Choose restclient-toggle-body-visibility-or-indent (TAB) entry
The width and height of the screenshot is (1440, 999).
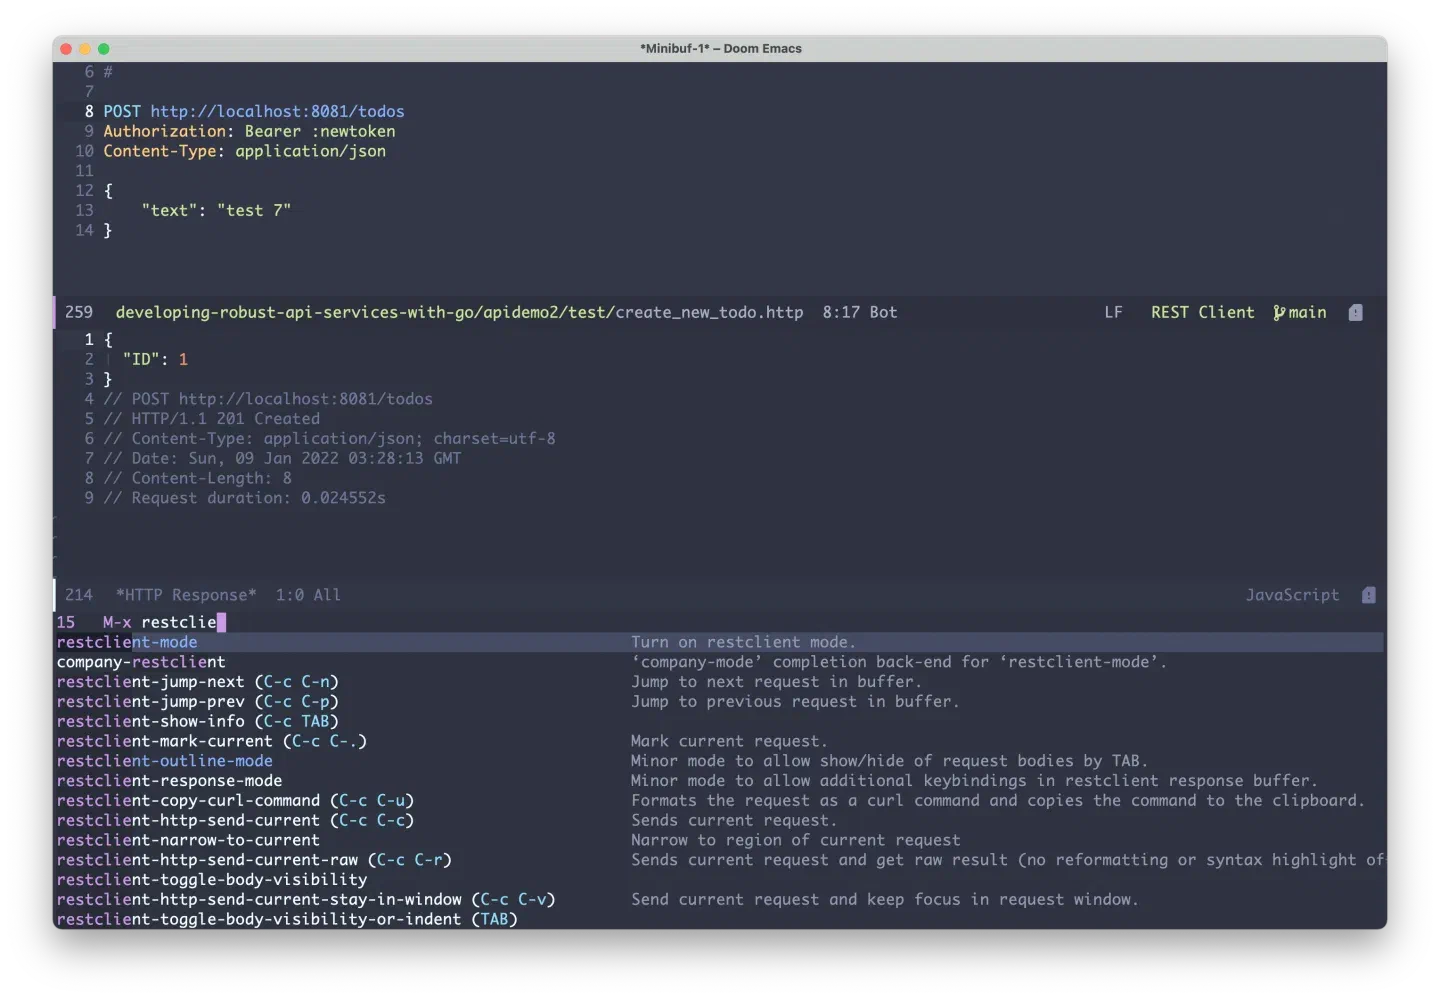pyautogui.click(x=287, y=919)
